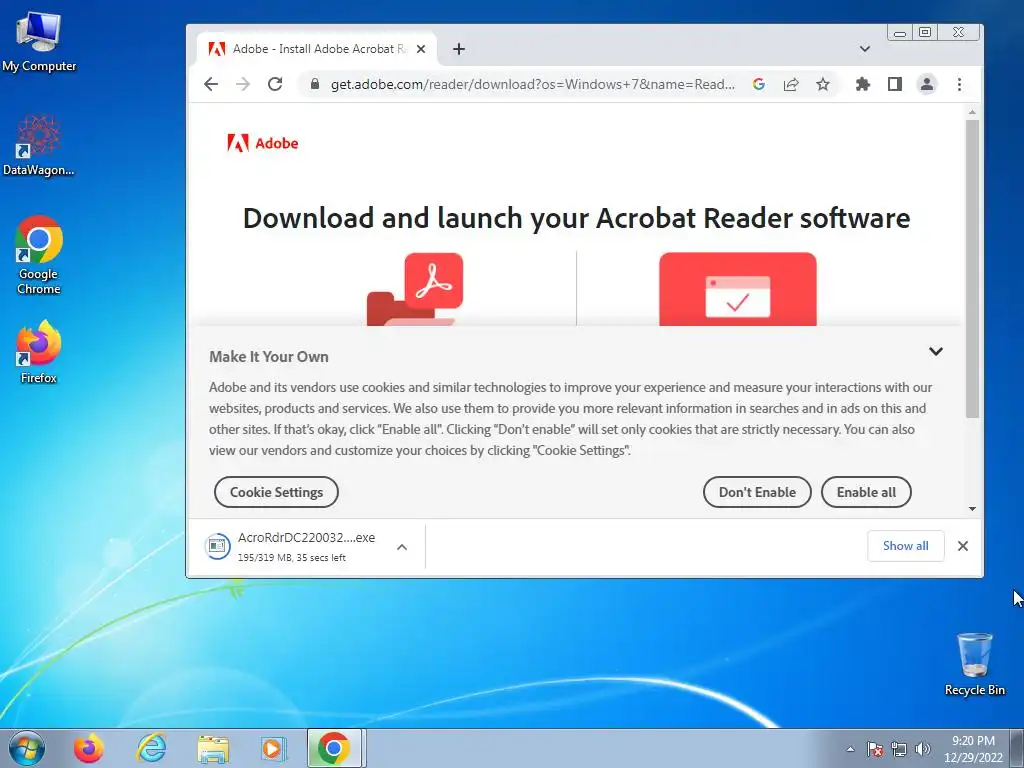Choose Don't Enable cookies
Viewport: 1024px width, 768px height.
pos(757,492)
